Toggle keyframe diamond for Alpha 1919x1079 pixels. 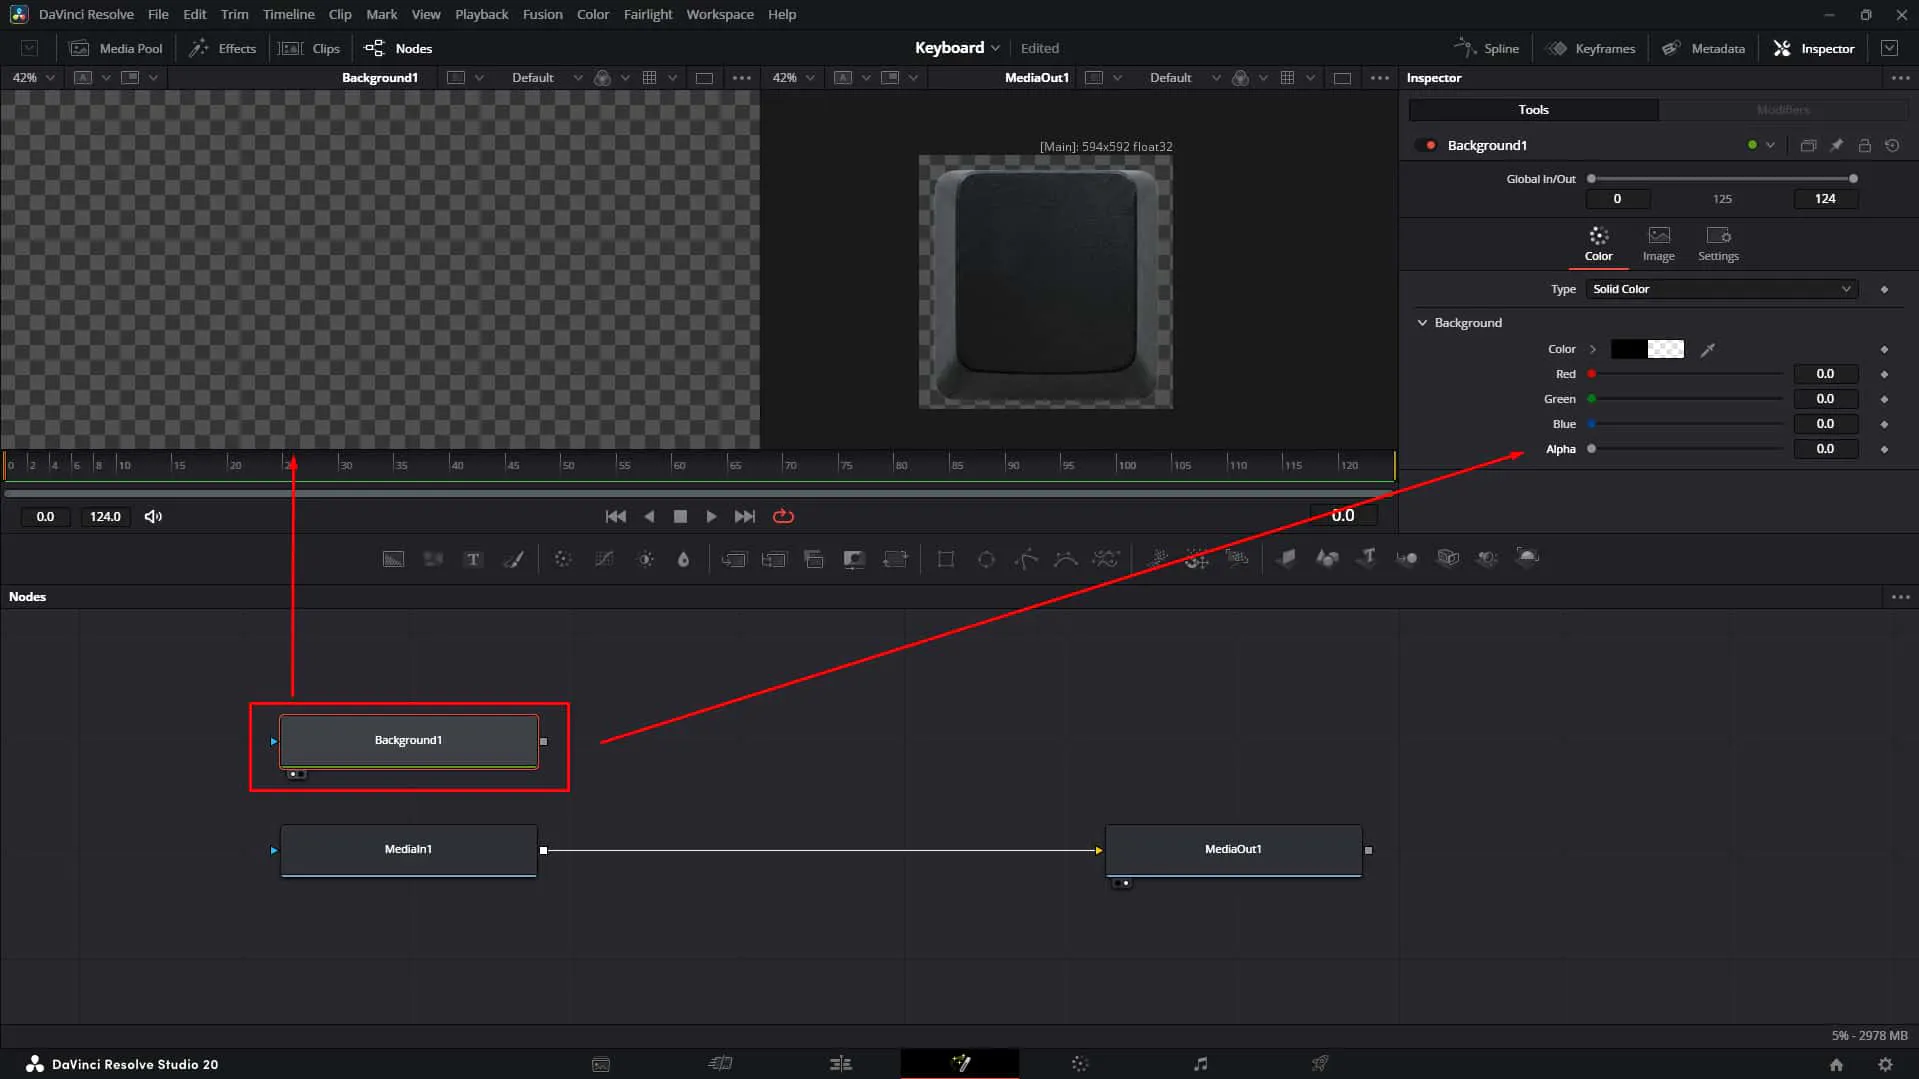(1884, 449)
